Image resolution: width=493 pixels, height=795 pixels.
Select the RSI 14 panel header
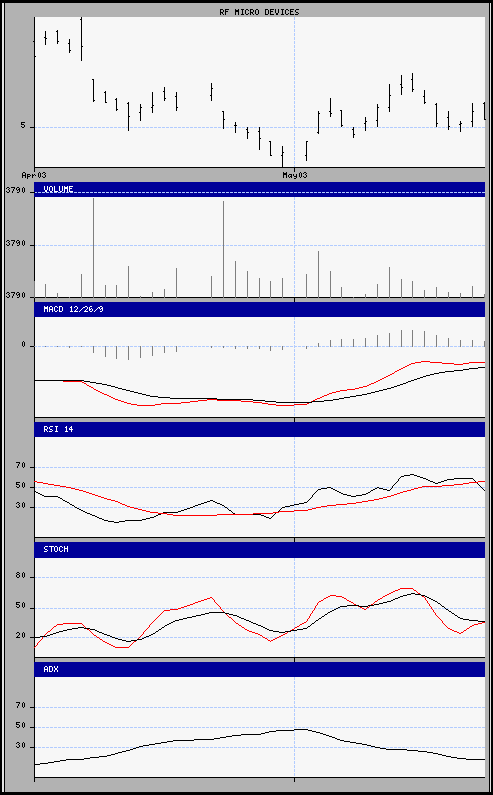tap(260, 429)
